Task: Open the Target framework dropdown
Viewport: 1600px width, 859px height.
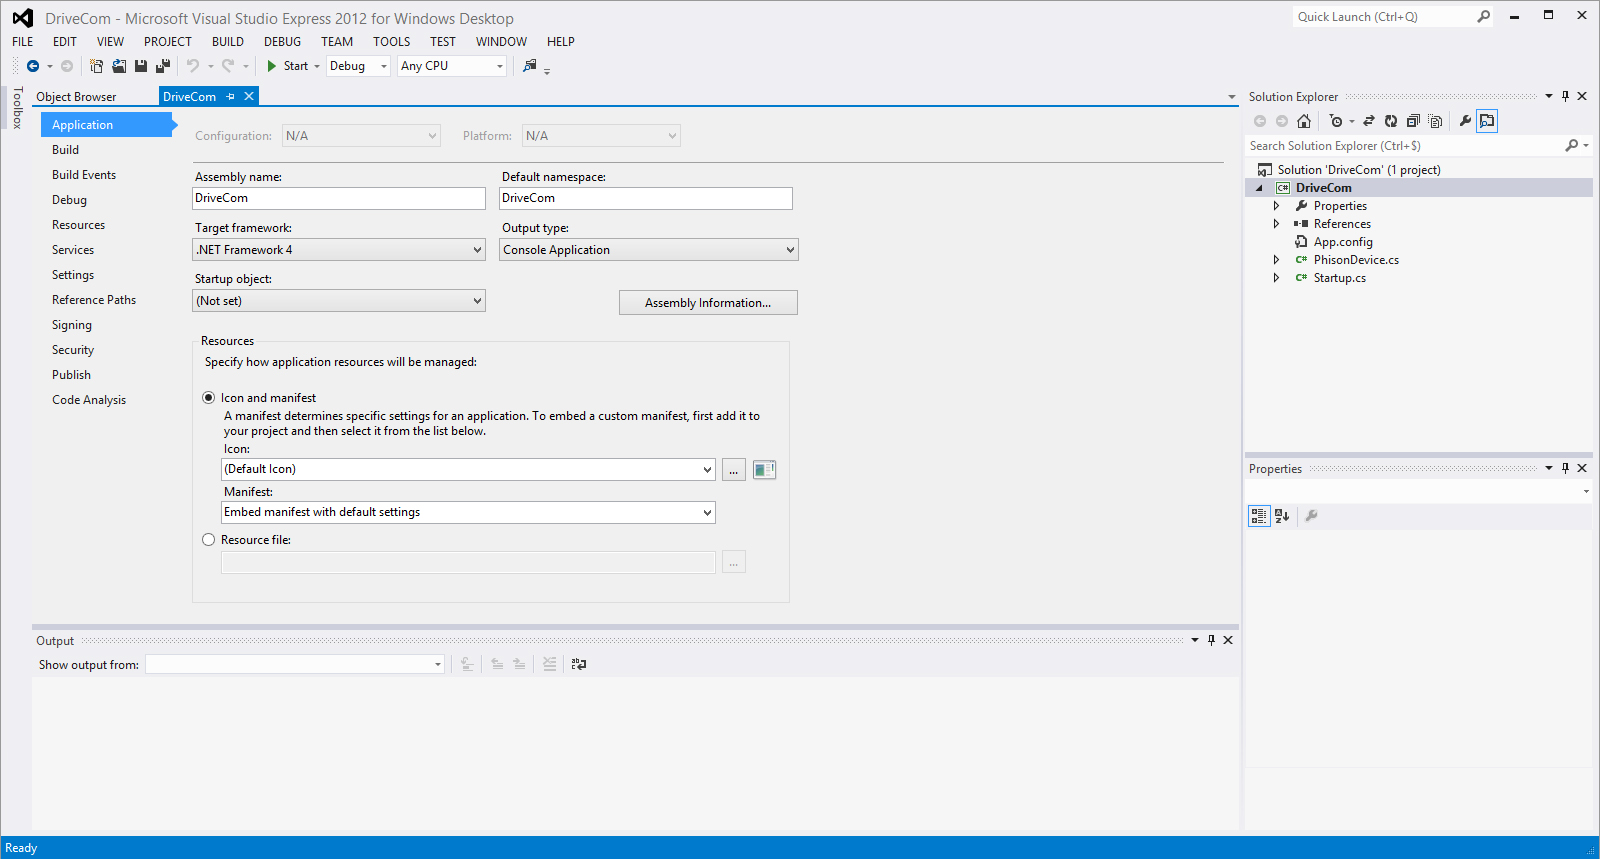Action: (339, 250)
